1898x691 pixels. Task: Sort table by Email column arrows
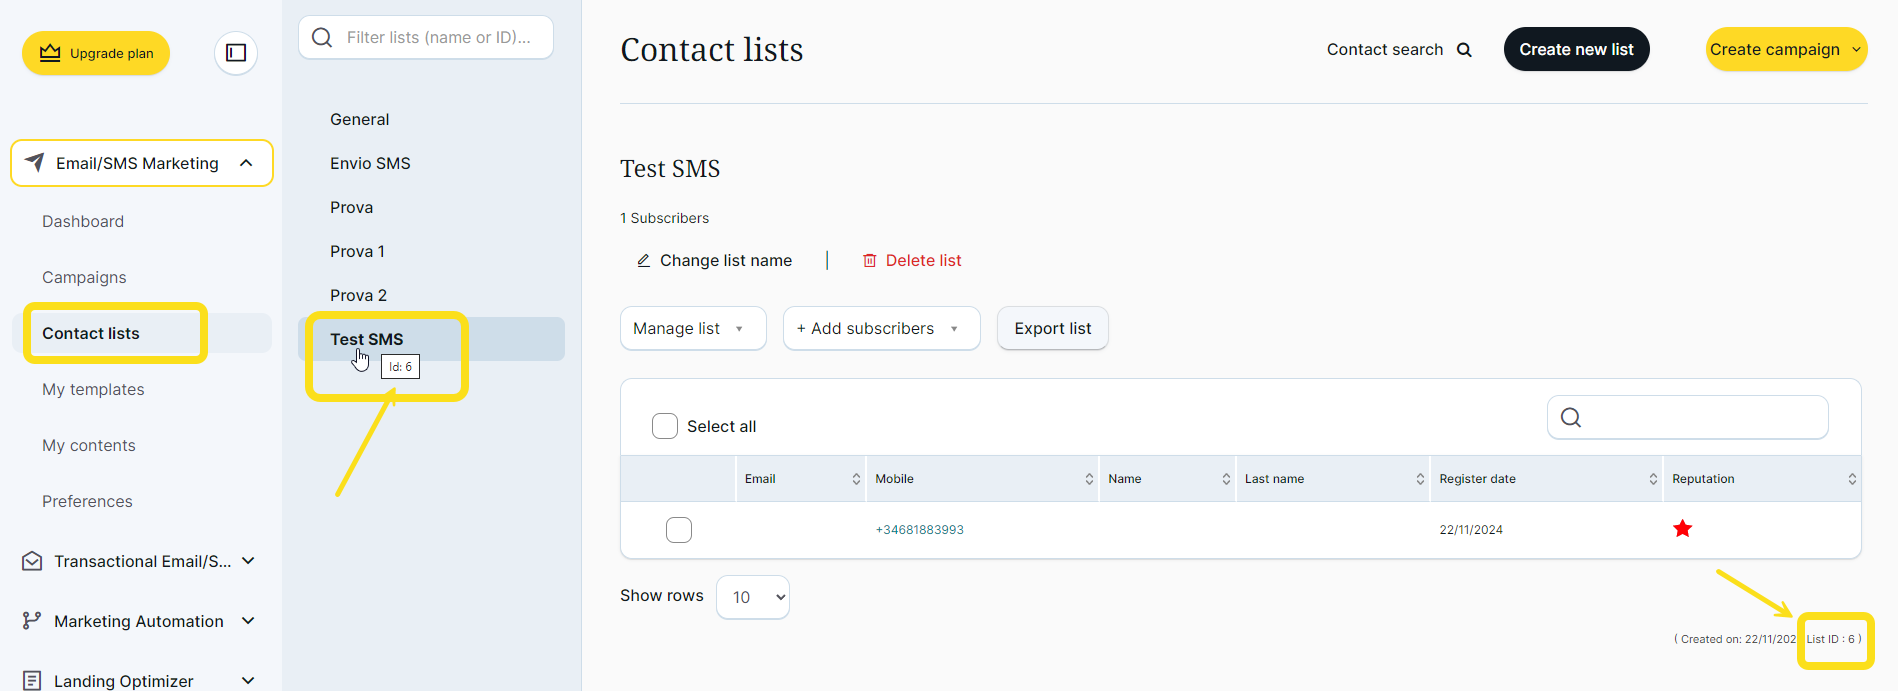click(856, 479)
